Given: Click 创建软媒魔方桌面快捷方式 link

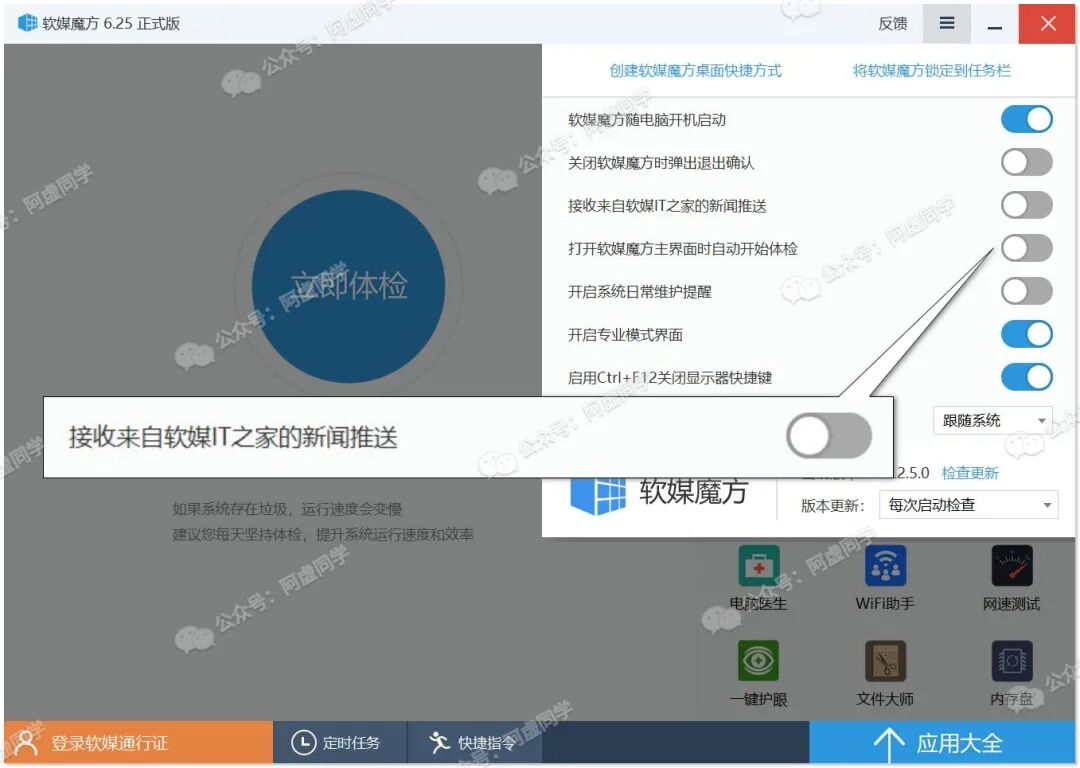Looking at the screenshot, I should 696,70.
